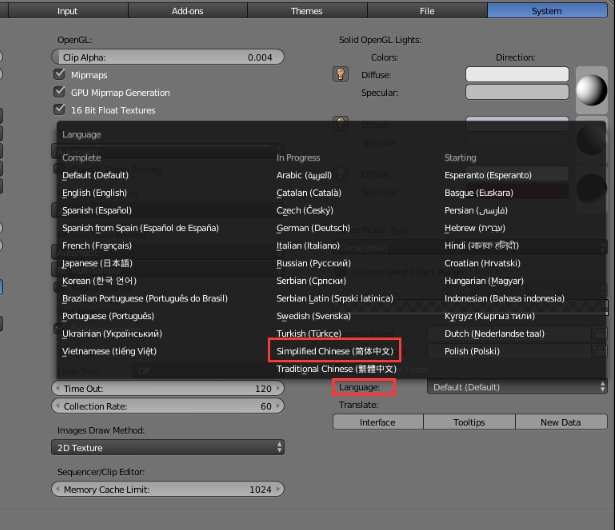The width and height of the screenshot is (616, 530).
Task: Toggle 16 Bit Float Textures checkbox
Action: coord(59,110)
